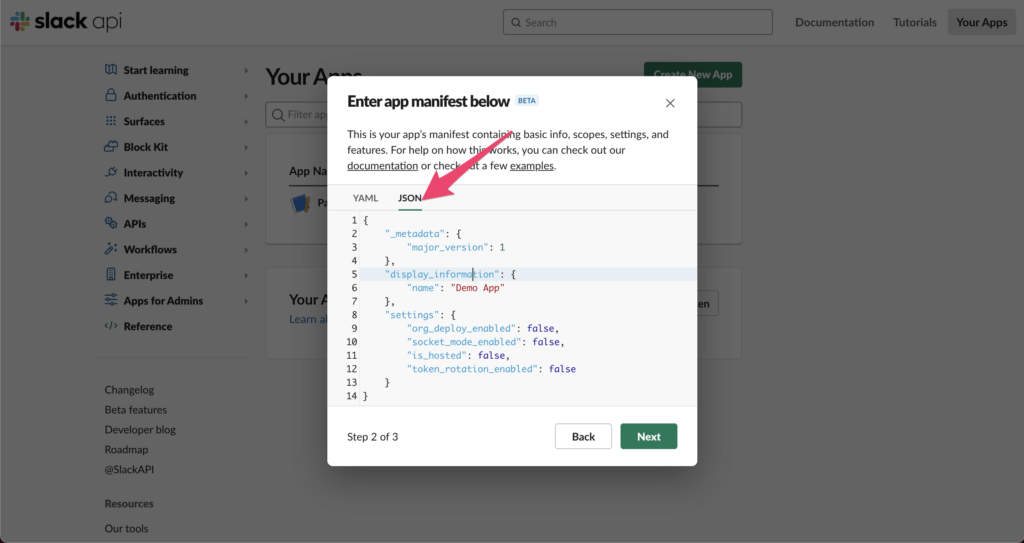Switch to the YAML tab

click(365, 198)
